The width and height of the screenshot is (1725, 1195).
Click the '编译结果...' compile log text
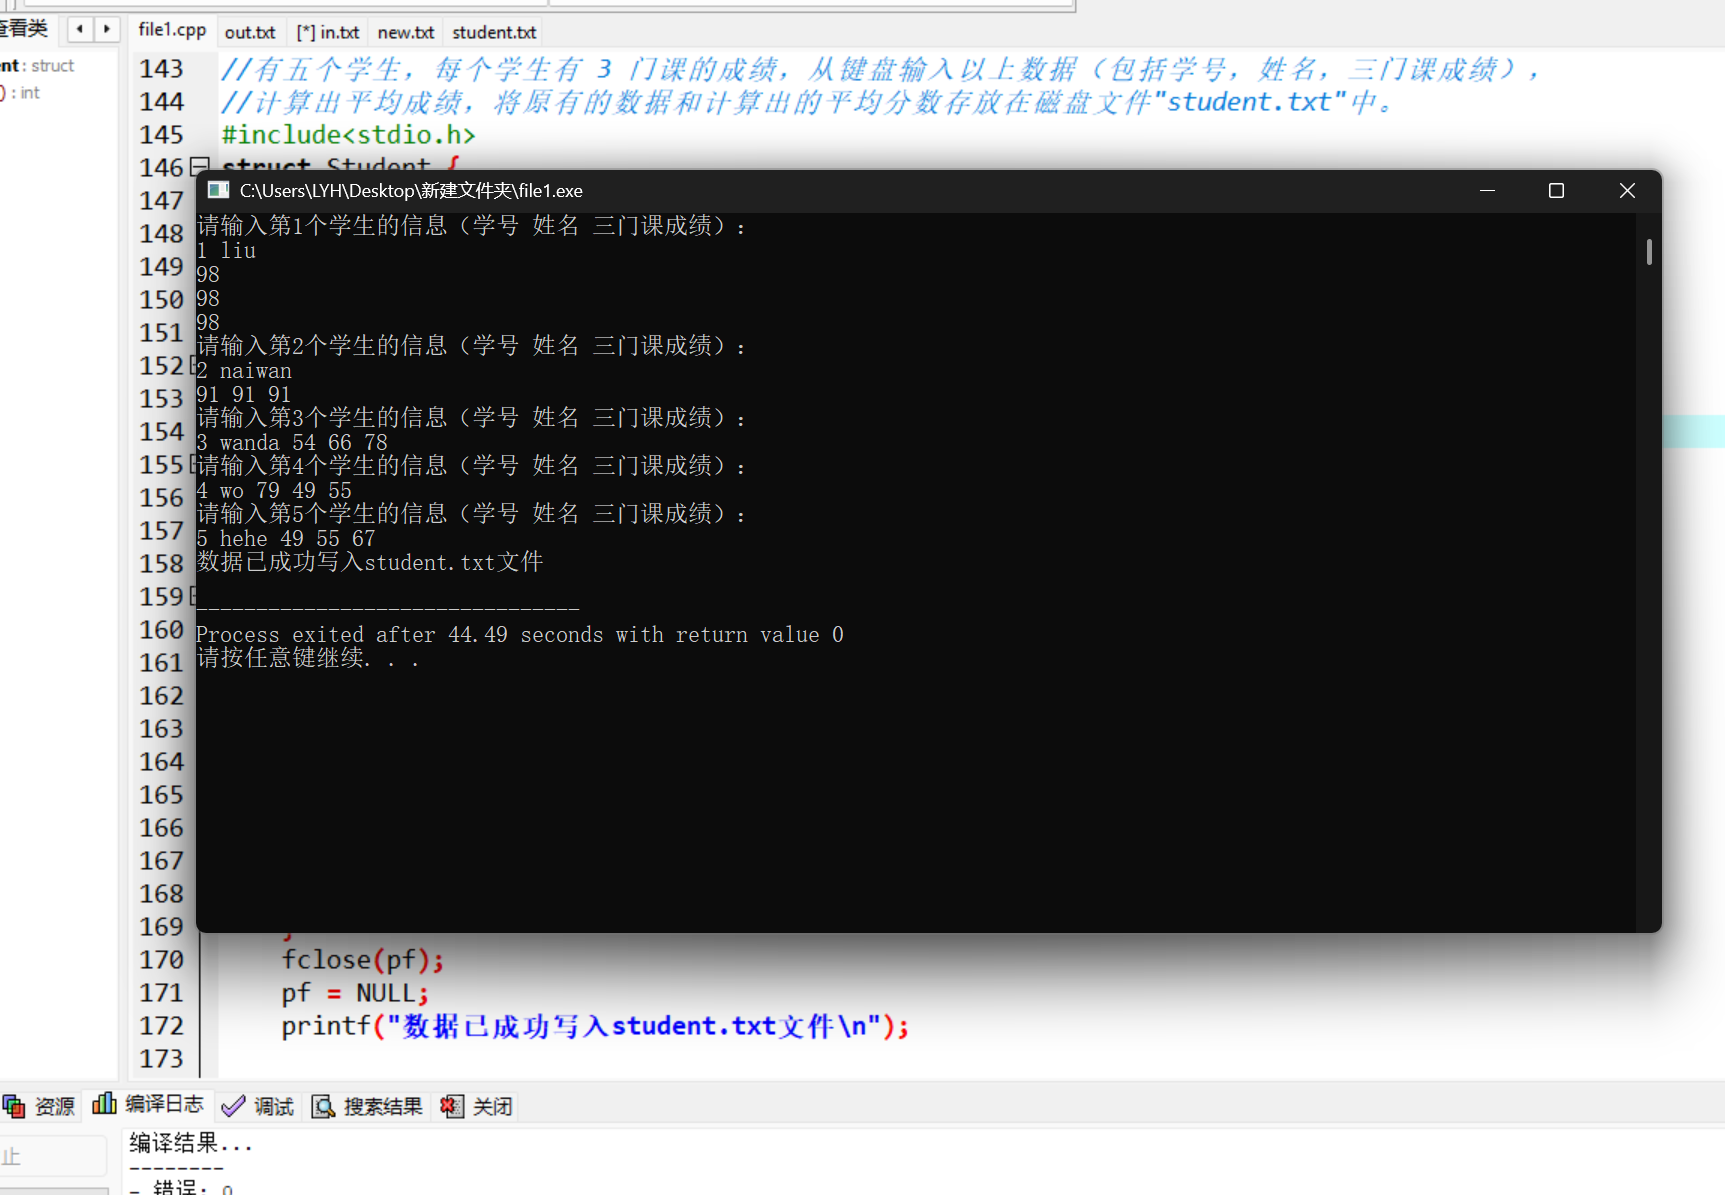click(x=191, y=1143)
